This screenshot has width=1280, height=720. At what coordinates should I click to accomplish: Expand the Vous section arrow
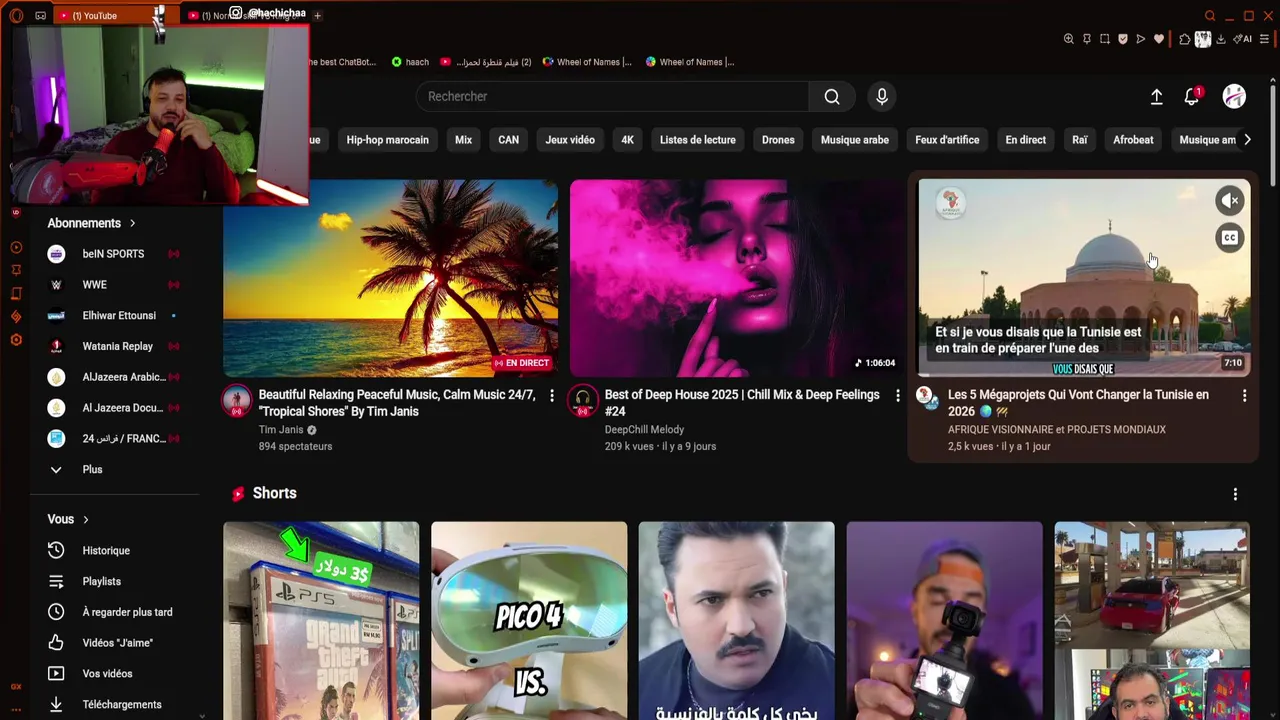[x=86, y=519]
